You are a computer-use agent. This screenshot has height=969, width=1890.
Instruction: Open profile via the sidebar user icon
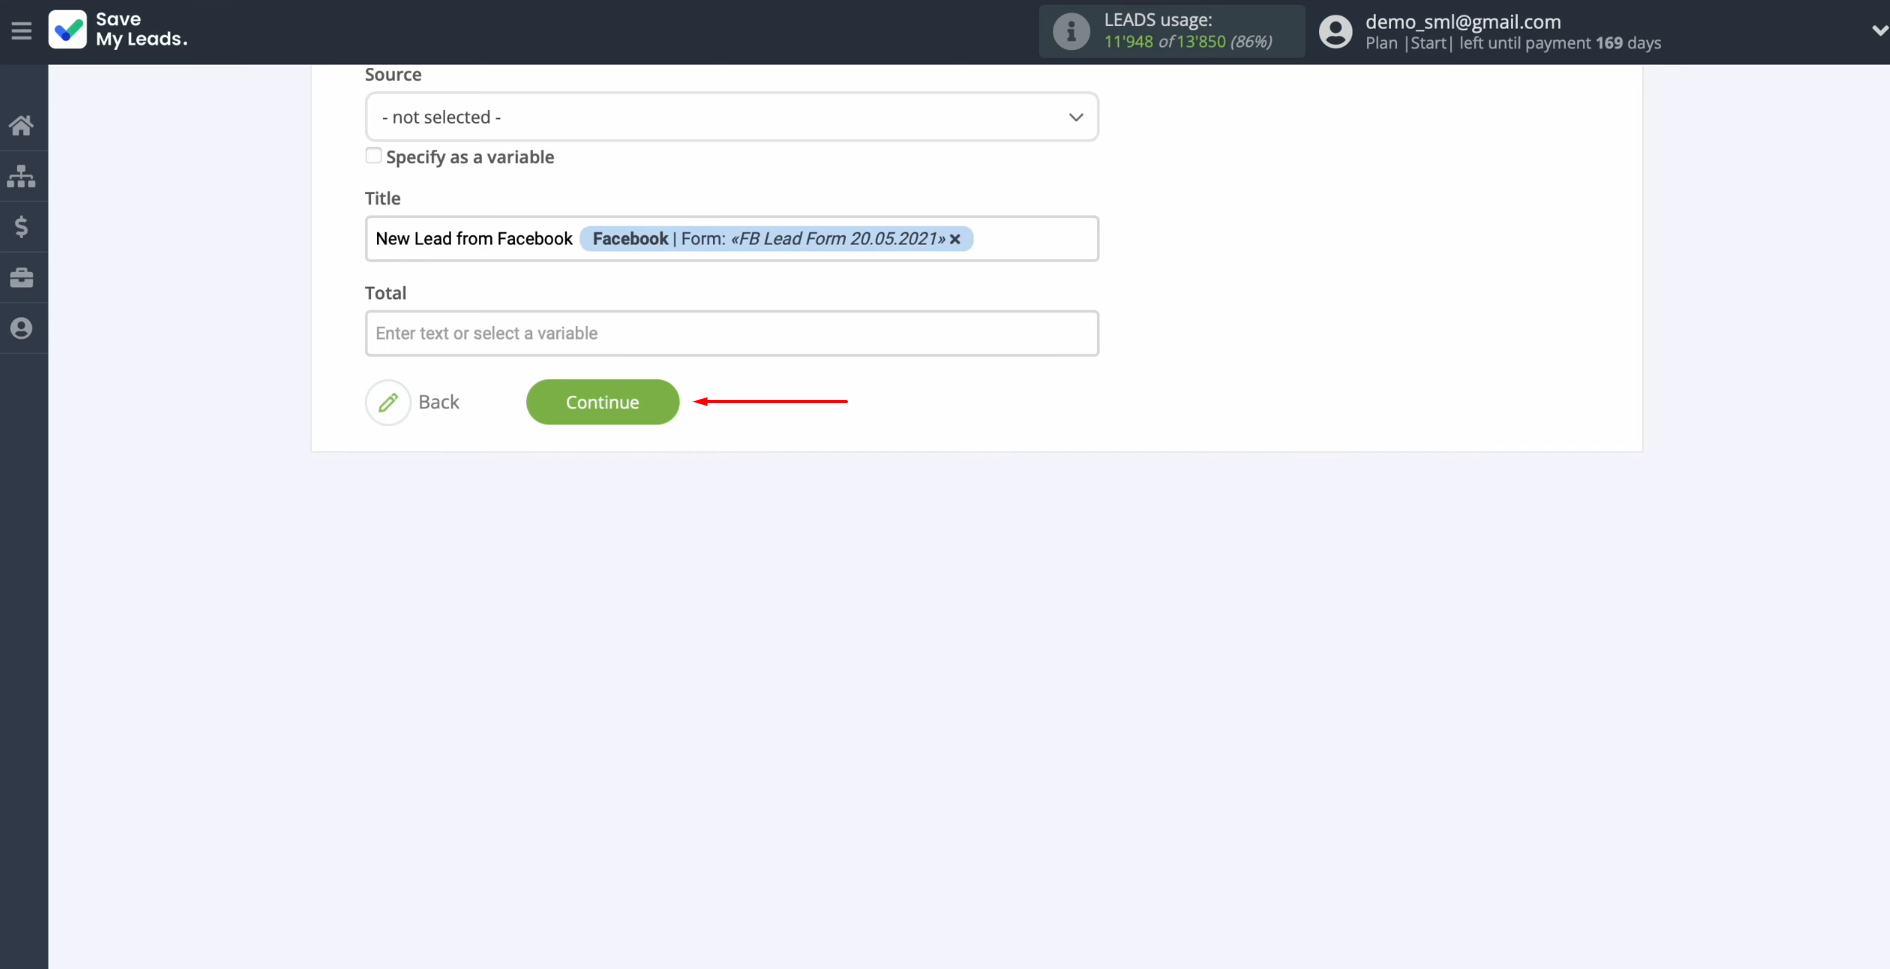21,328
